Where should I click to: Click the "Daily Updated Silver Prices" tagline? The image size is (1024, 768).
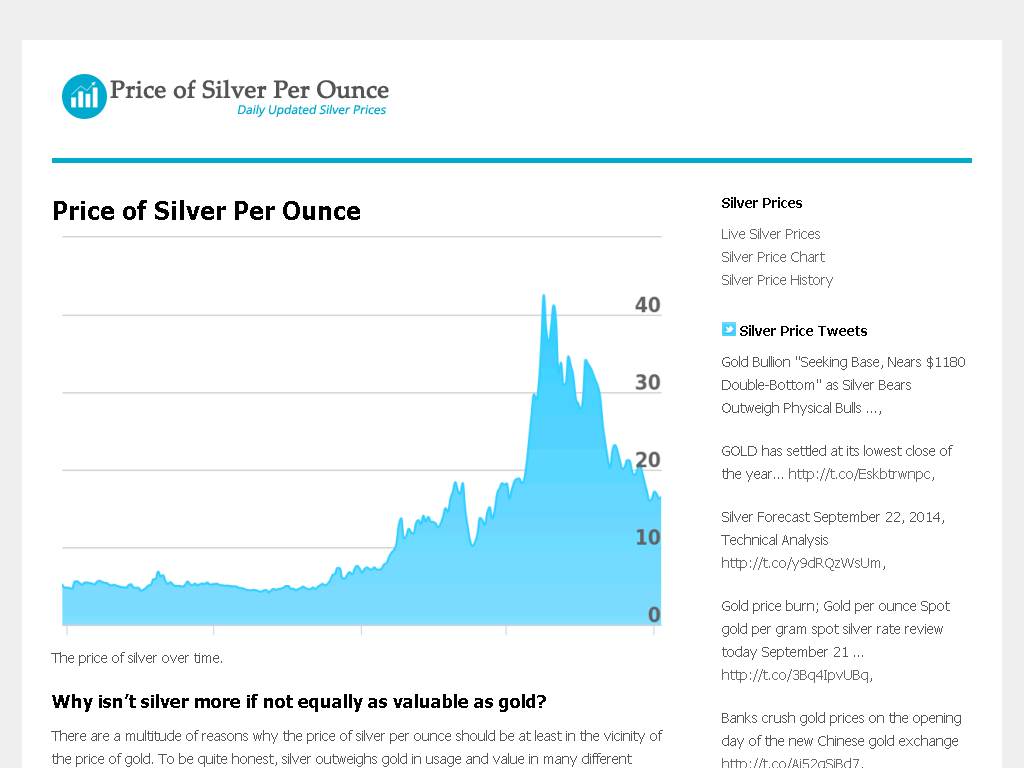[x=311, y=110]
